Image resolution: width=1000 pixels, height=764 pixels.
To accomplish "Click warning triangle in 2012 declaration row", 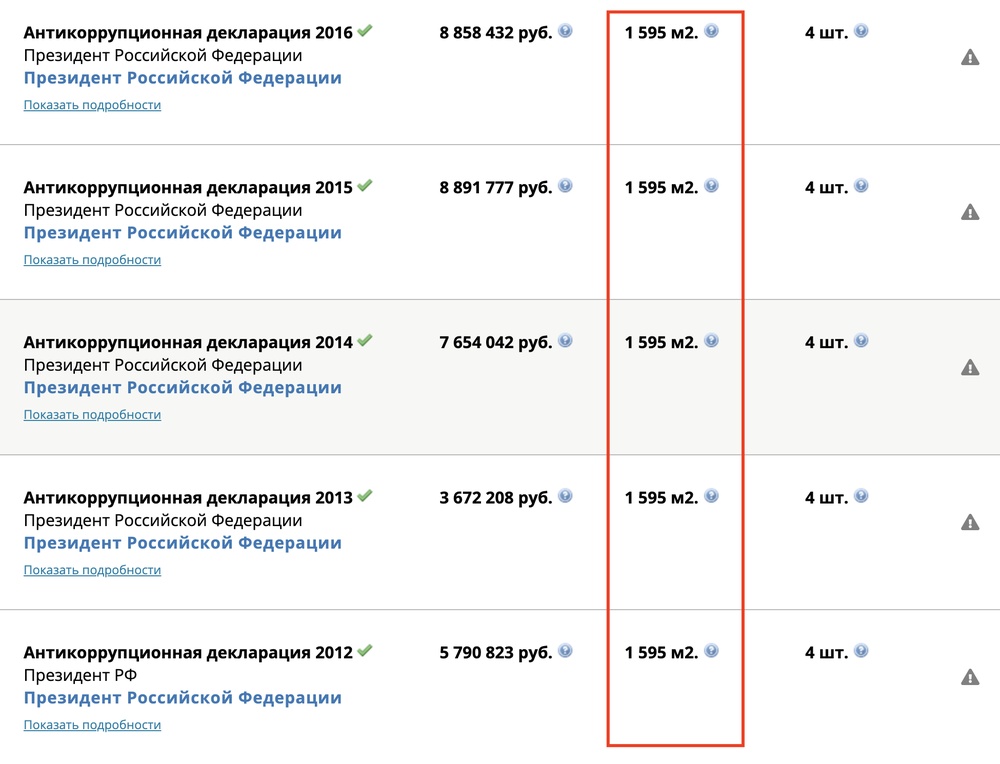I will coord(970,677).
